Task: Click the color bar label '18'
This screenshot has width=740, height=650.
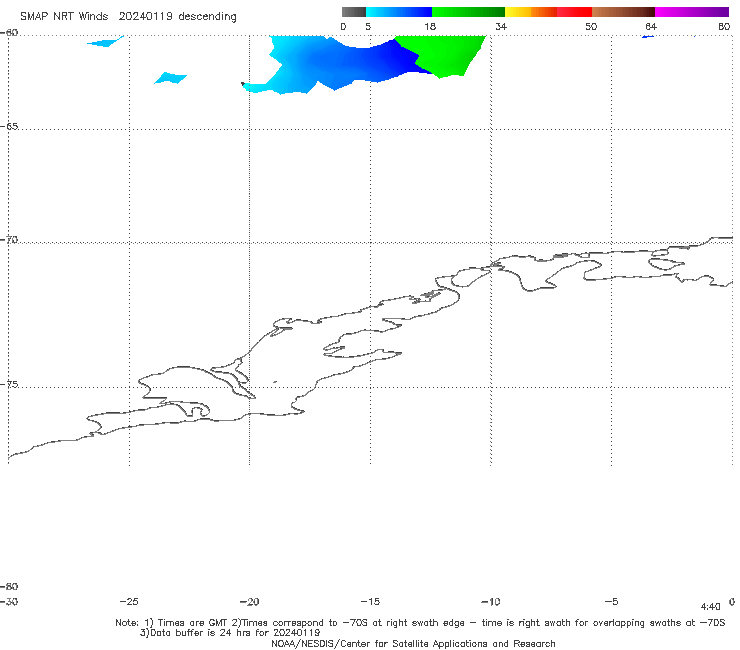Action: pyautogui.click(x=430, y=26)
